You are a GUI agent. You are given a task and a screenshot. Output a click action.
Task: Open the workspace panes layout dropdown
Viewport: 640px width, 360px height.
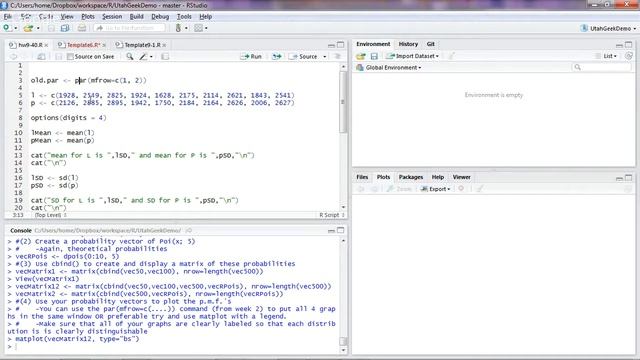201,28
